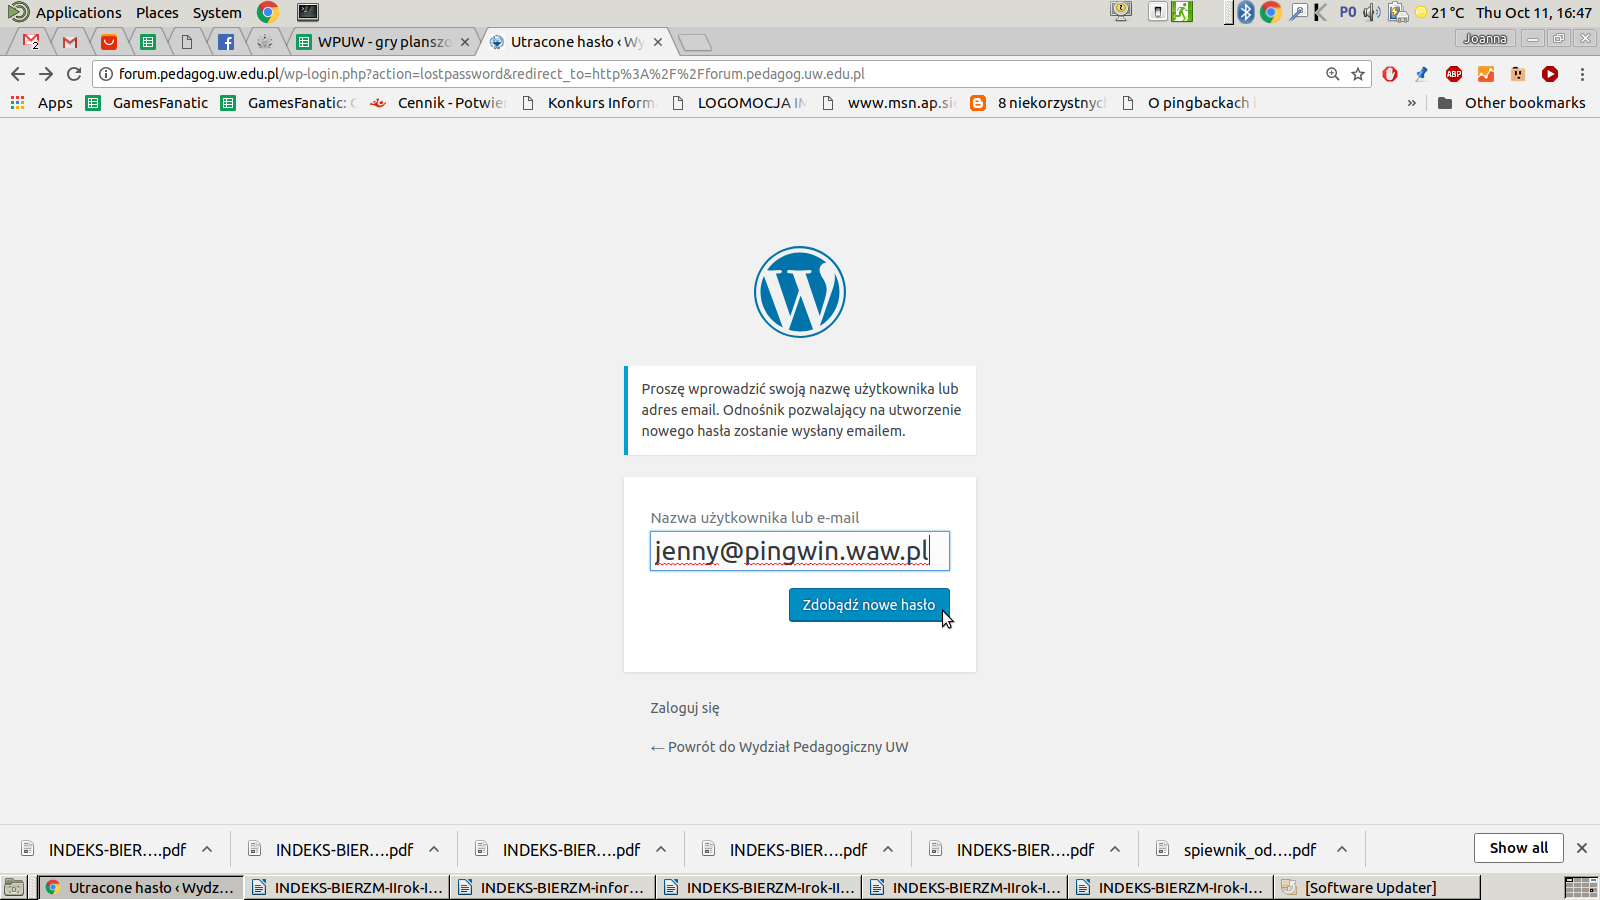This screenshot has width=1600, height=900.
Task: Open the Bluetooth tray icon
Action: click(1246, 12)
